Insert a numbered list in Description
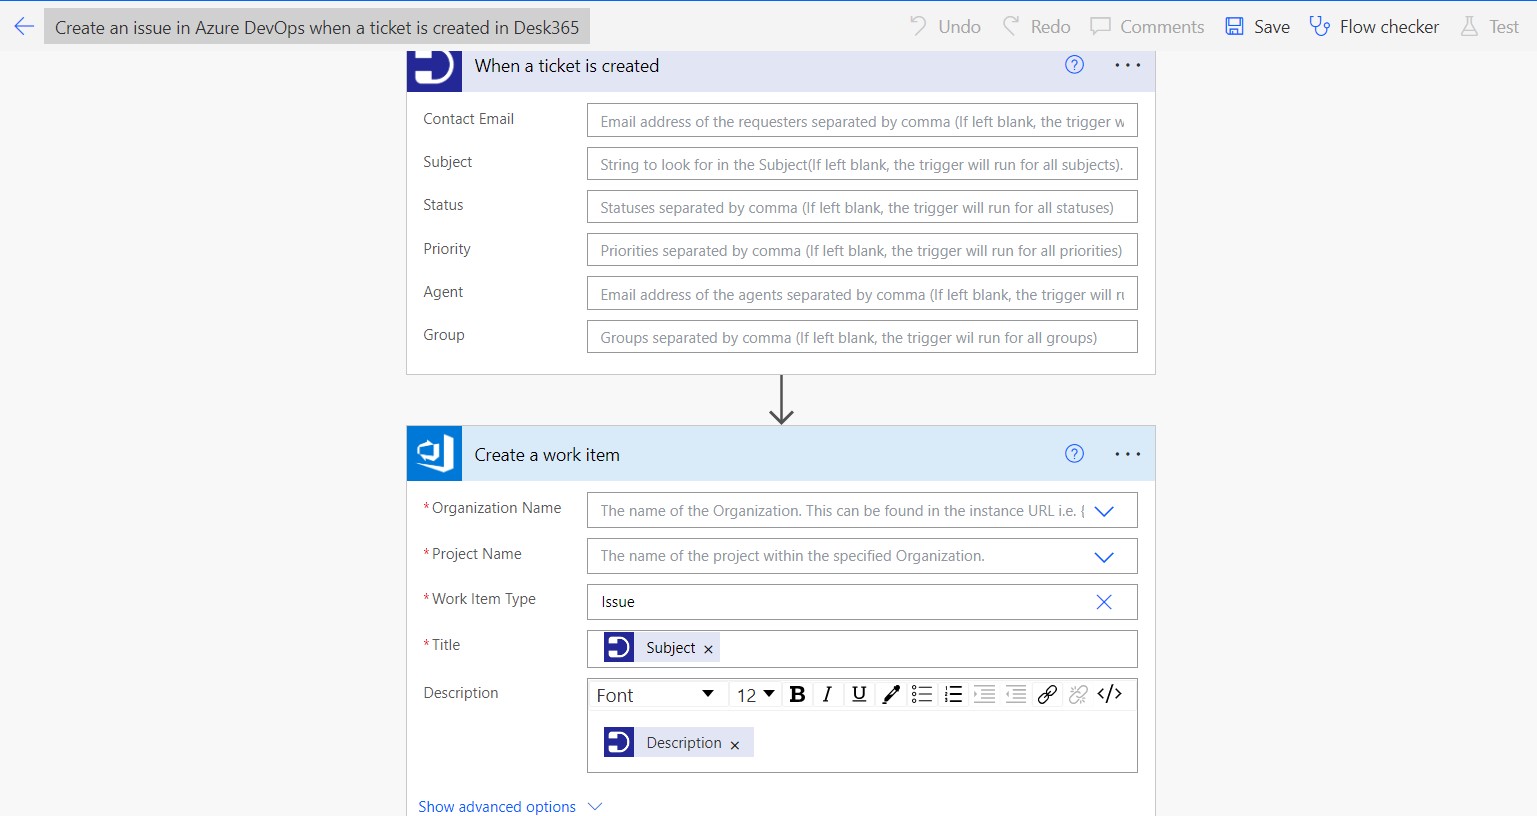The height and width of the screenshot is (816, 1537). tap(952, 693)
